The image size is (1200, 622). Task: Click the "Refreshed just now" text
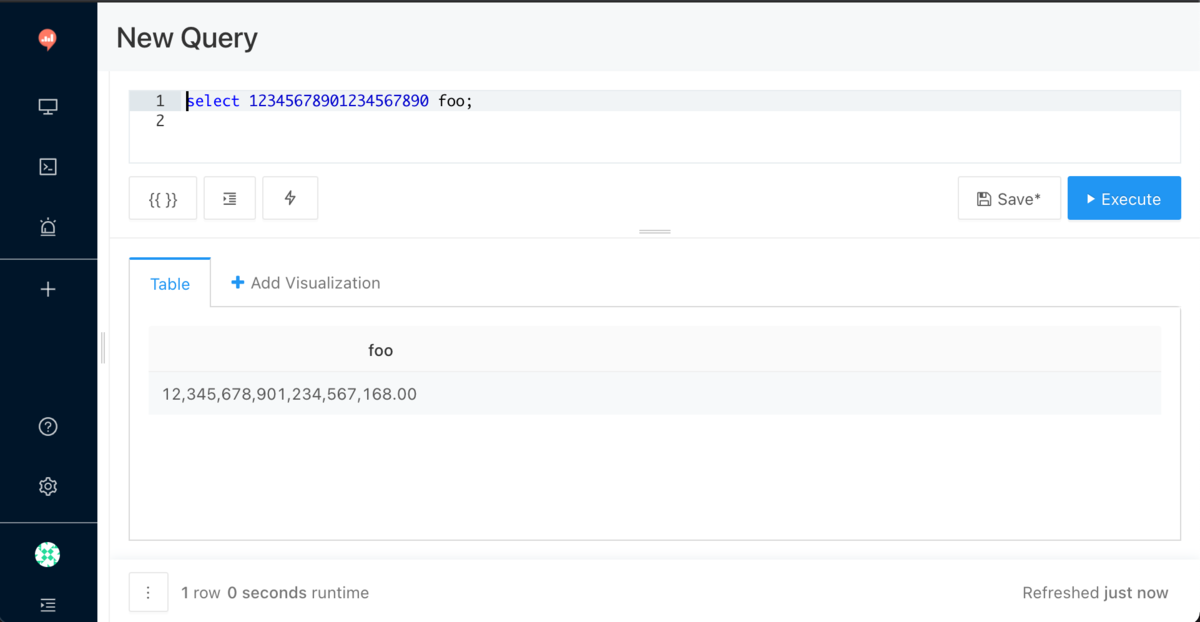tap(1095, 592)
